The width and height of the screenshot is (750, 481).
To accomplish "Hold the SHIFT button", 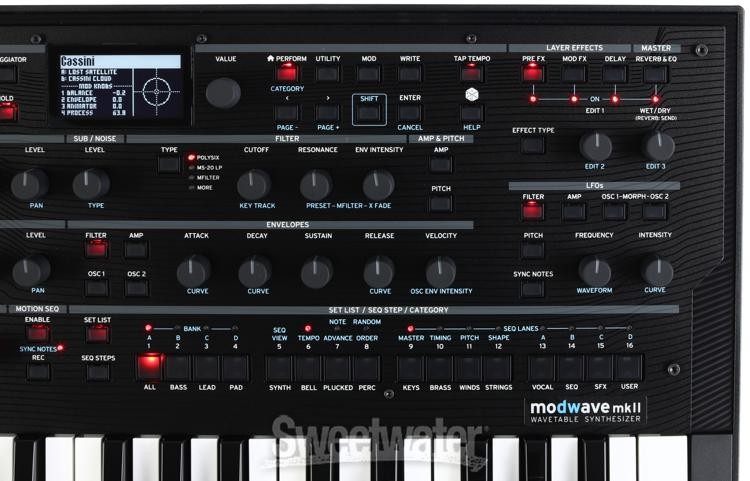I will click(x=369, y=113).
